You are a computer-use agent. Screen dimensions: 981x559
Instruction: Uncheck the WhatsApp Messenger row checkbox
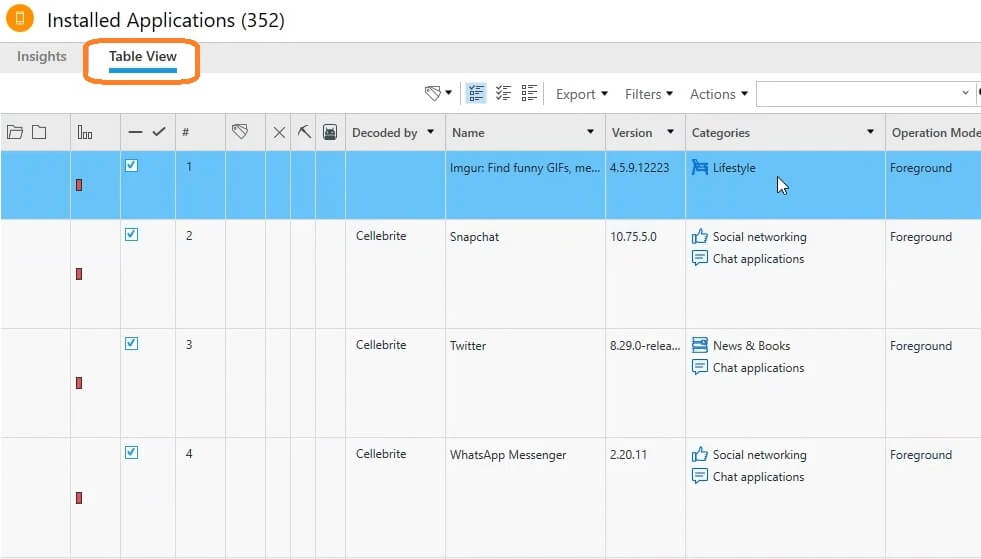click(131, 452)
